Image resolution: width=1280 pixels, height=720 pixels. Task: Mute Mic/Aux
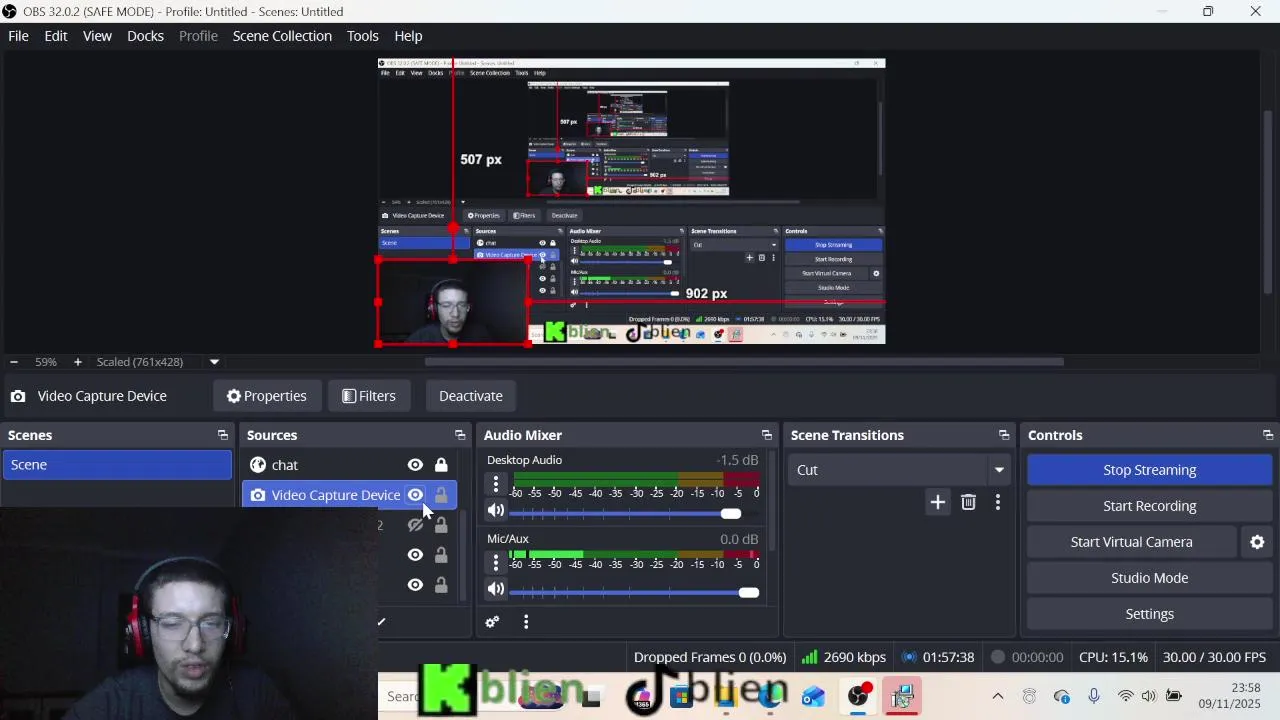(x=496, y=590)
